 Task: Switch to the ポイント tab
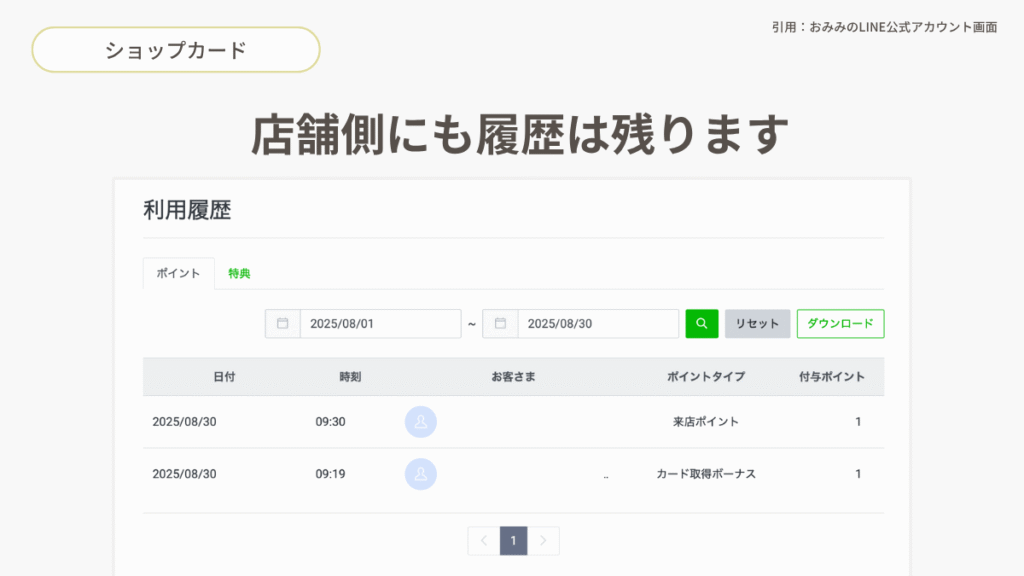178,274
